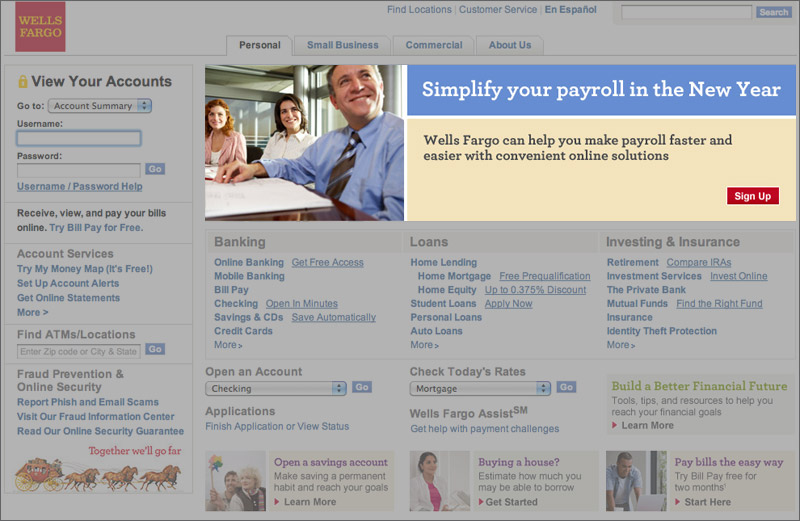Click More under Account Services
800x521 pixels.
33,312
